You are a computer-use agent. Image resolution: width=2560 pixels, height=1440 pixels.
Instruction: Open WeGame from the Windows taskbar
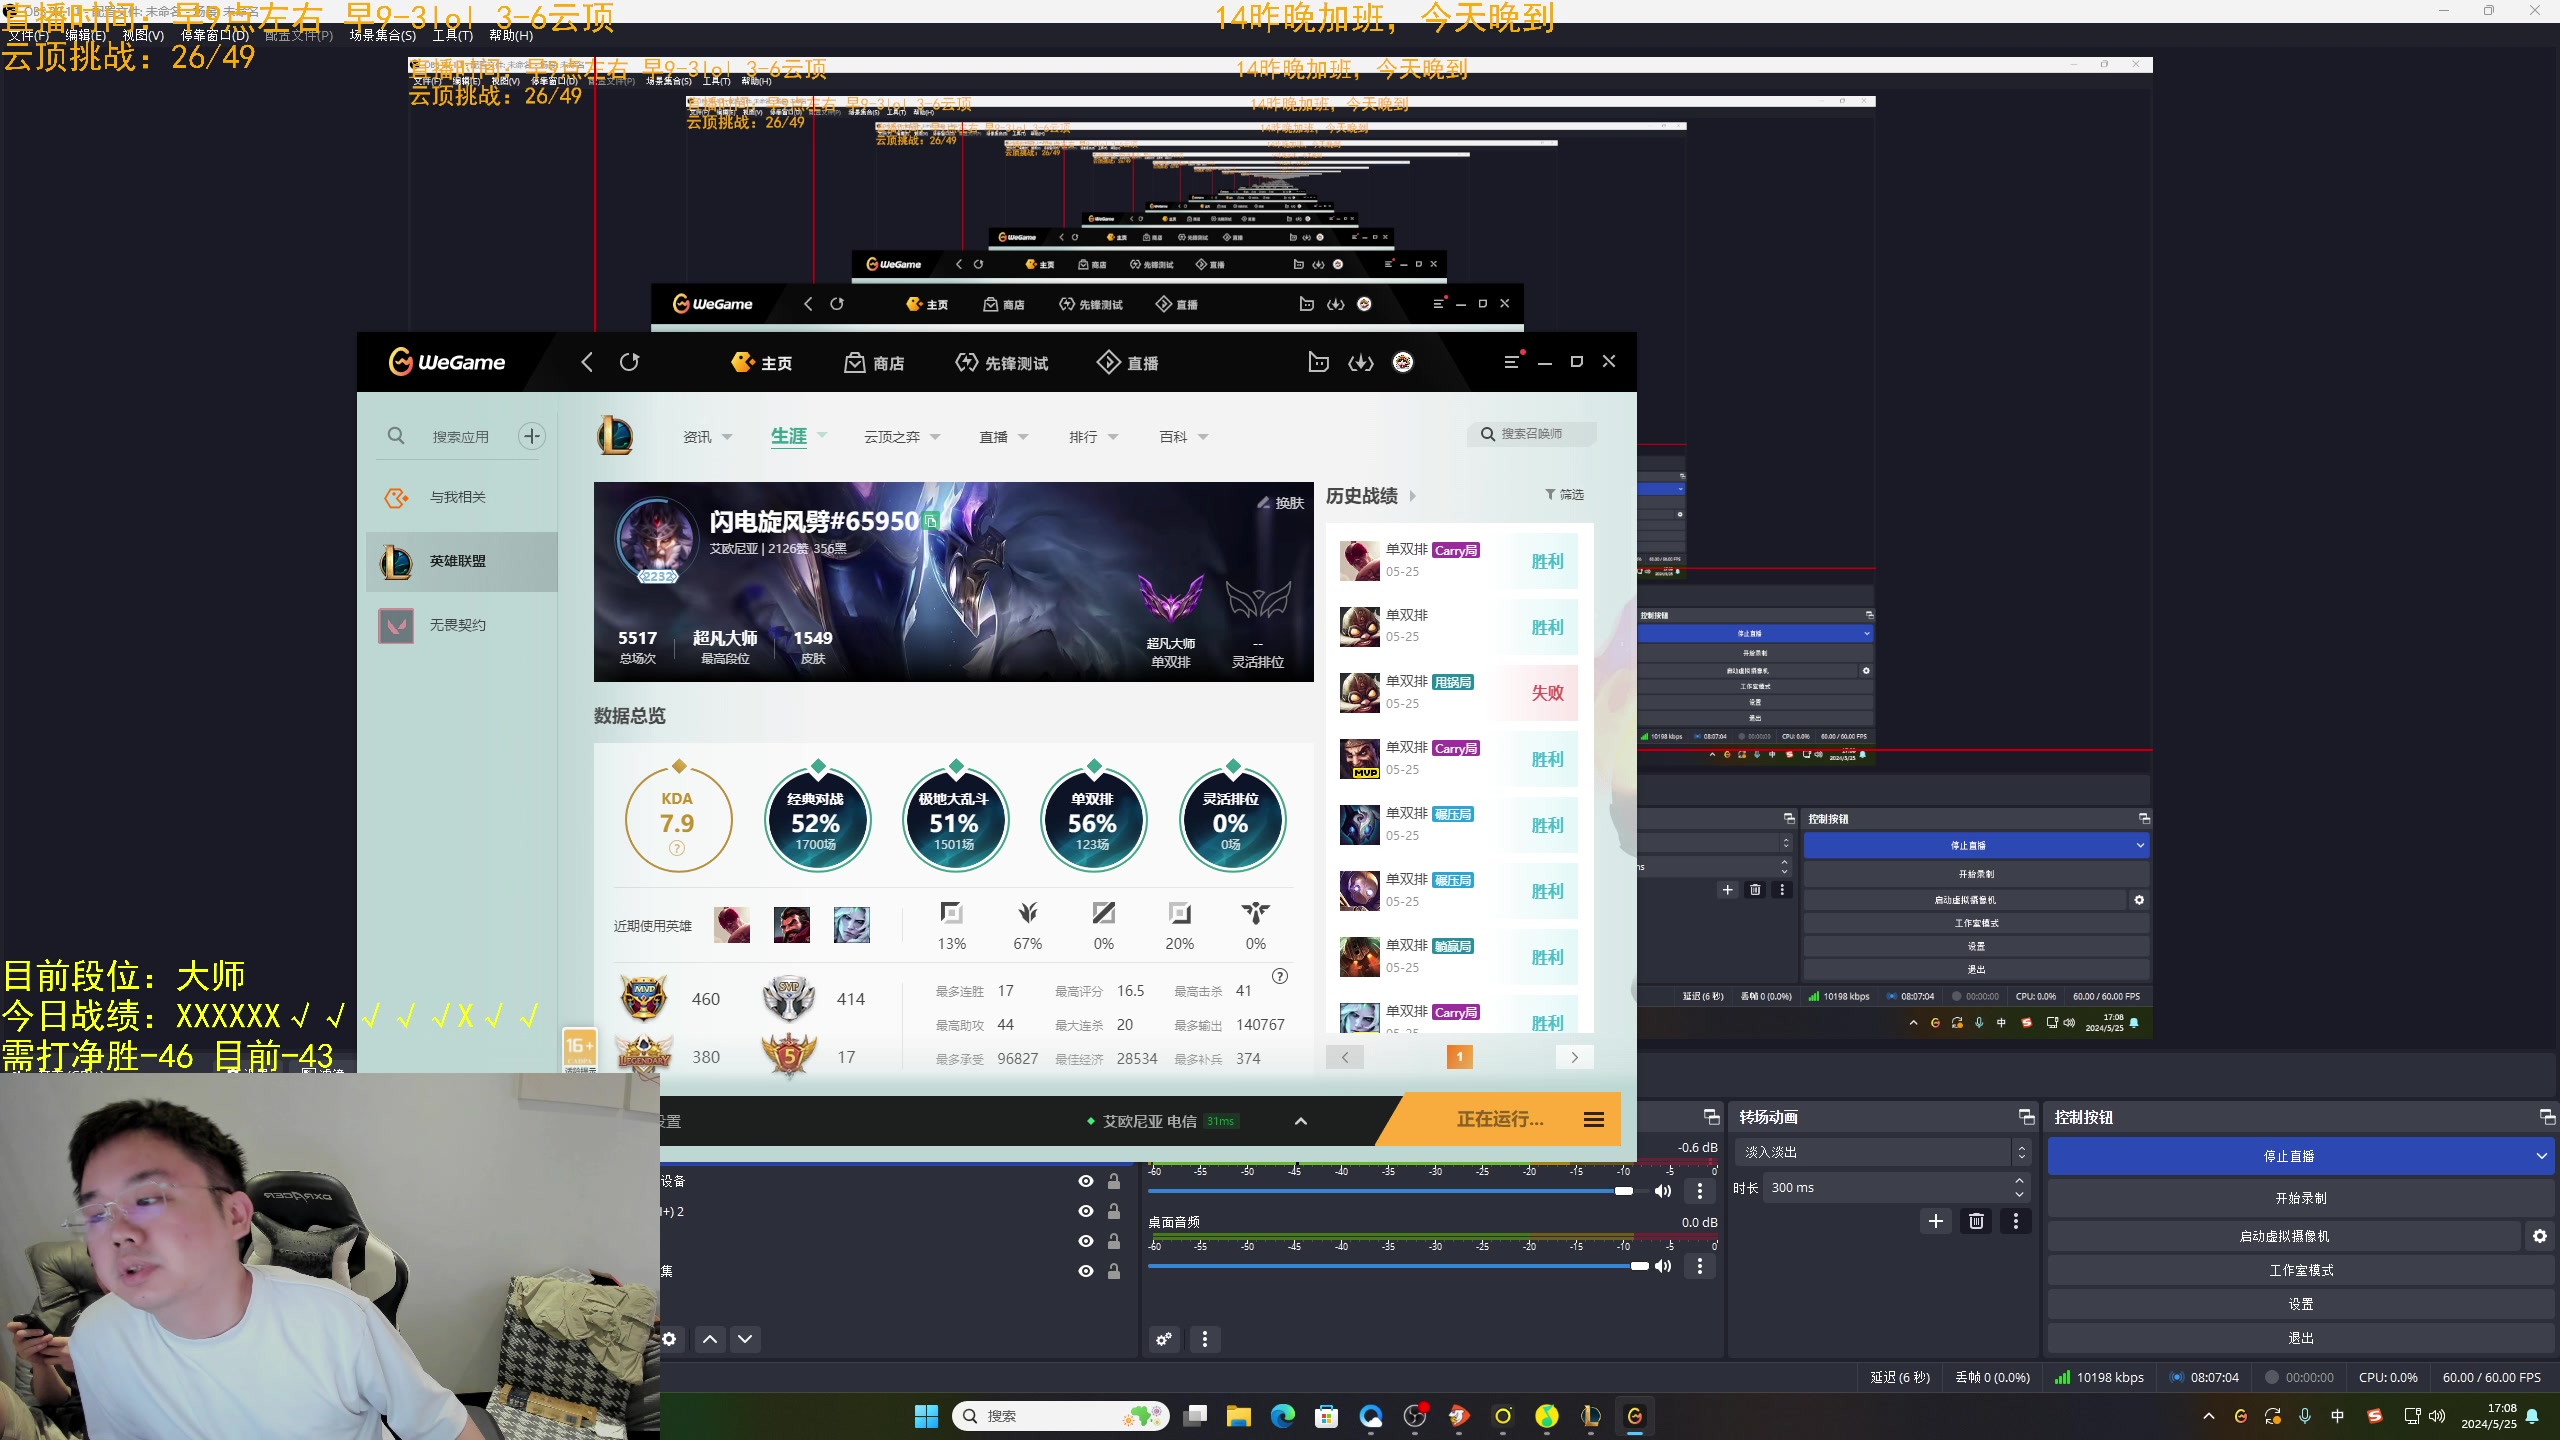tap(1635, 1416)
